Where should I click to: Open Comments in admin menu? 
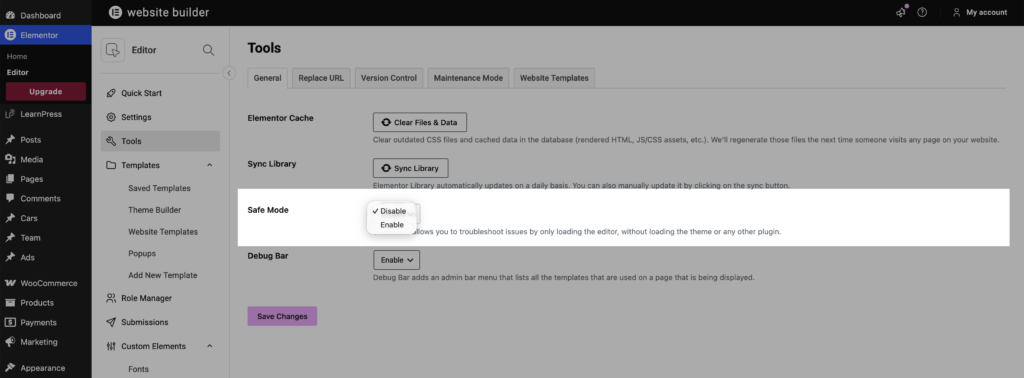click(46, 198)
